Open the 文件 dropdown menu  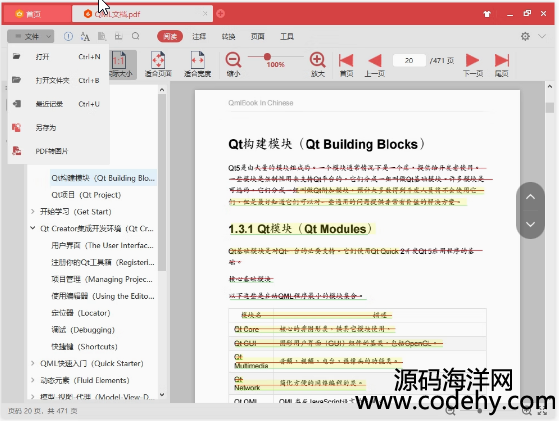31,36
